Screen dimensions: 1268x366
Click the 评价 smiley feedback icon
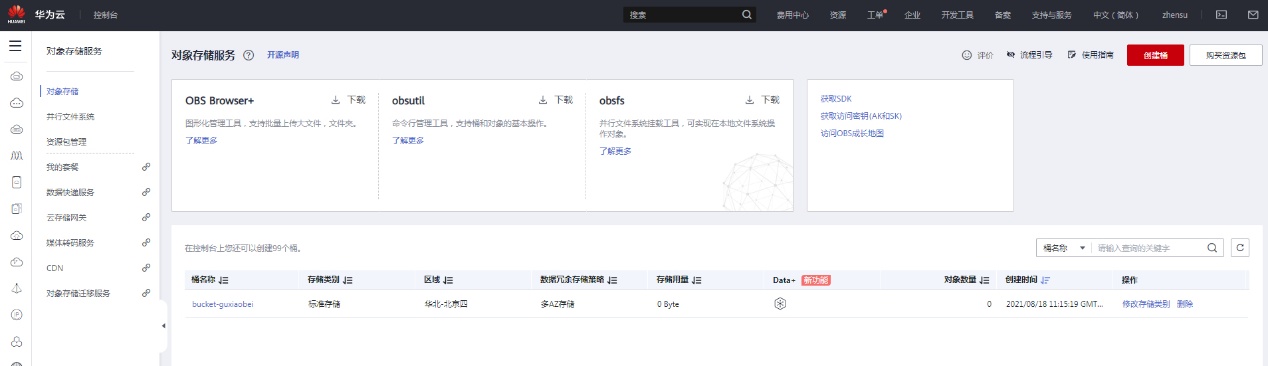click(x=966, y=55)
